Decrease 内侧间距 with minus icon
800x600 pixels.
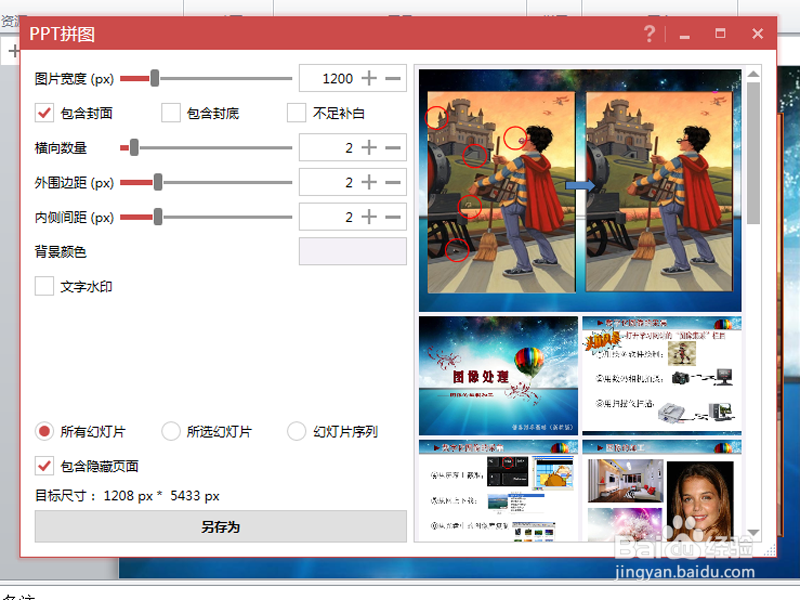pos(393,217)
